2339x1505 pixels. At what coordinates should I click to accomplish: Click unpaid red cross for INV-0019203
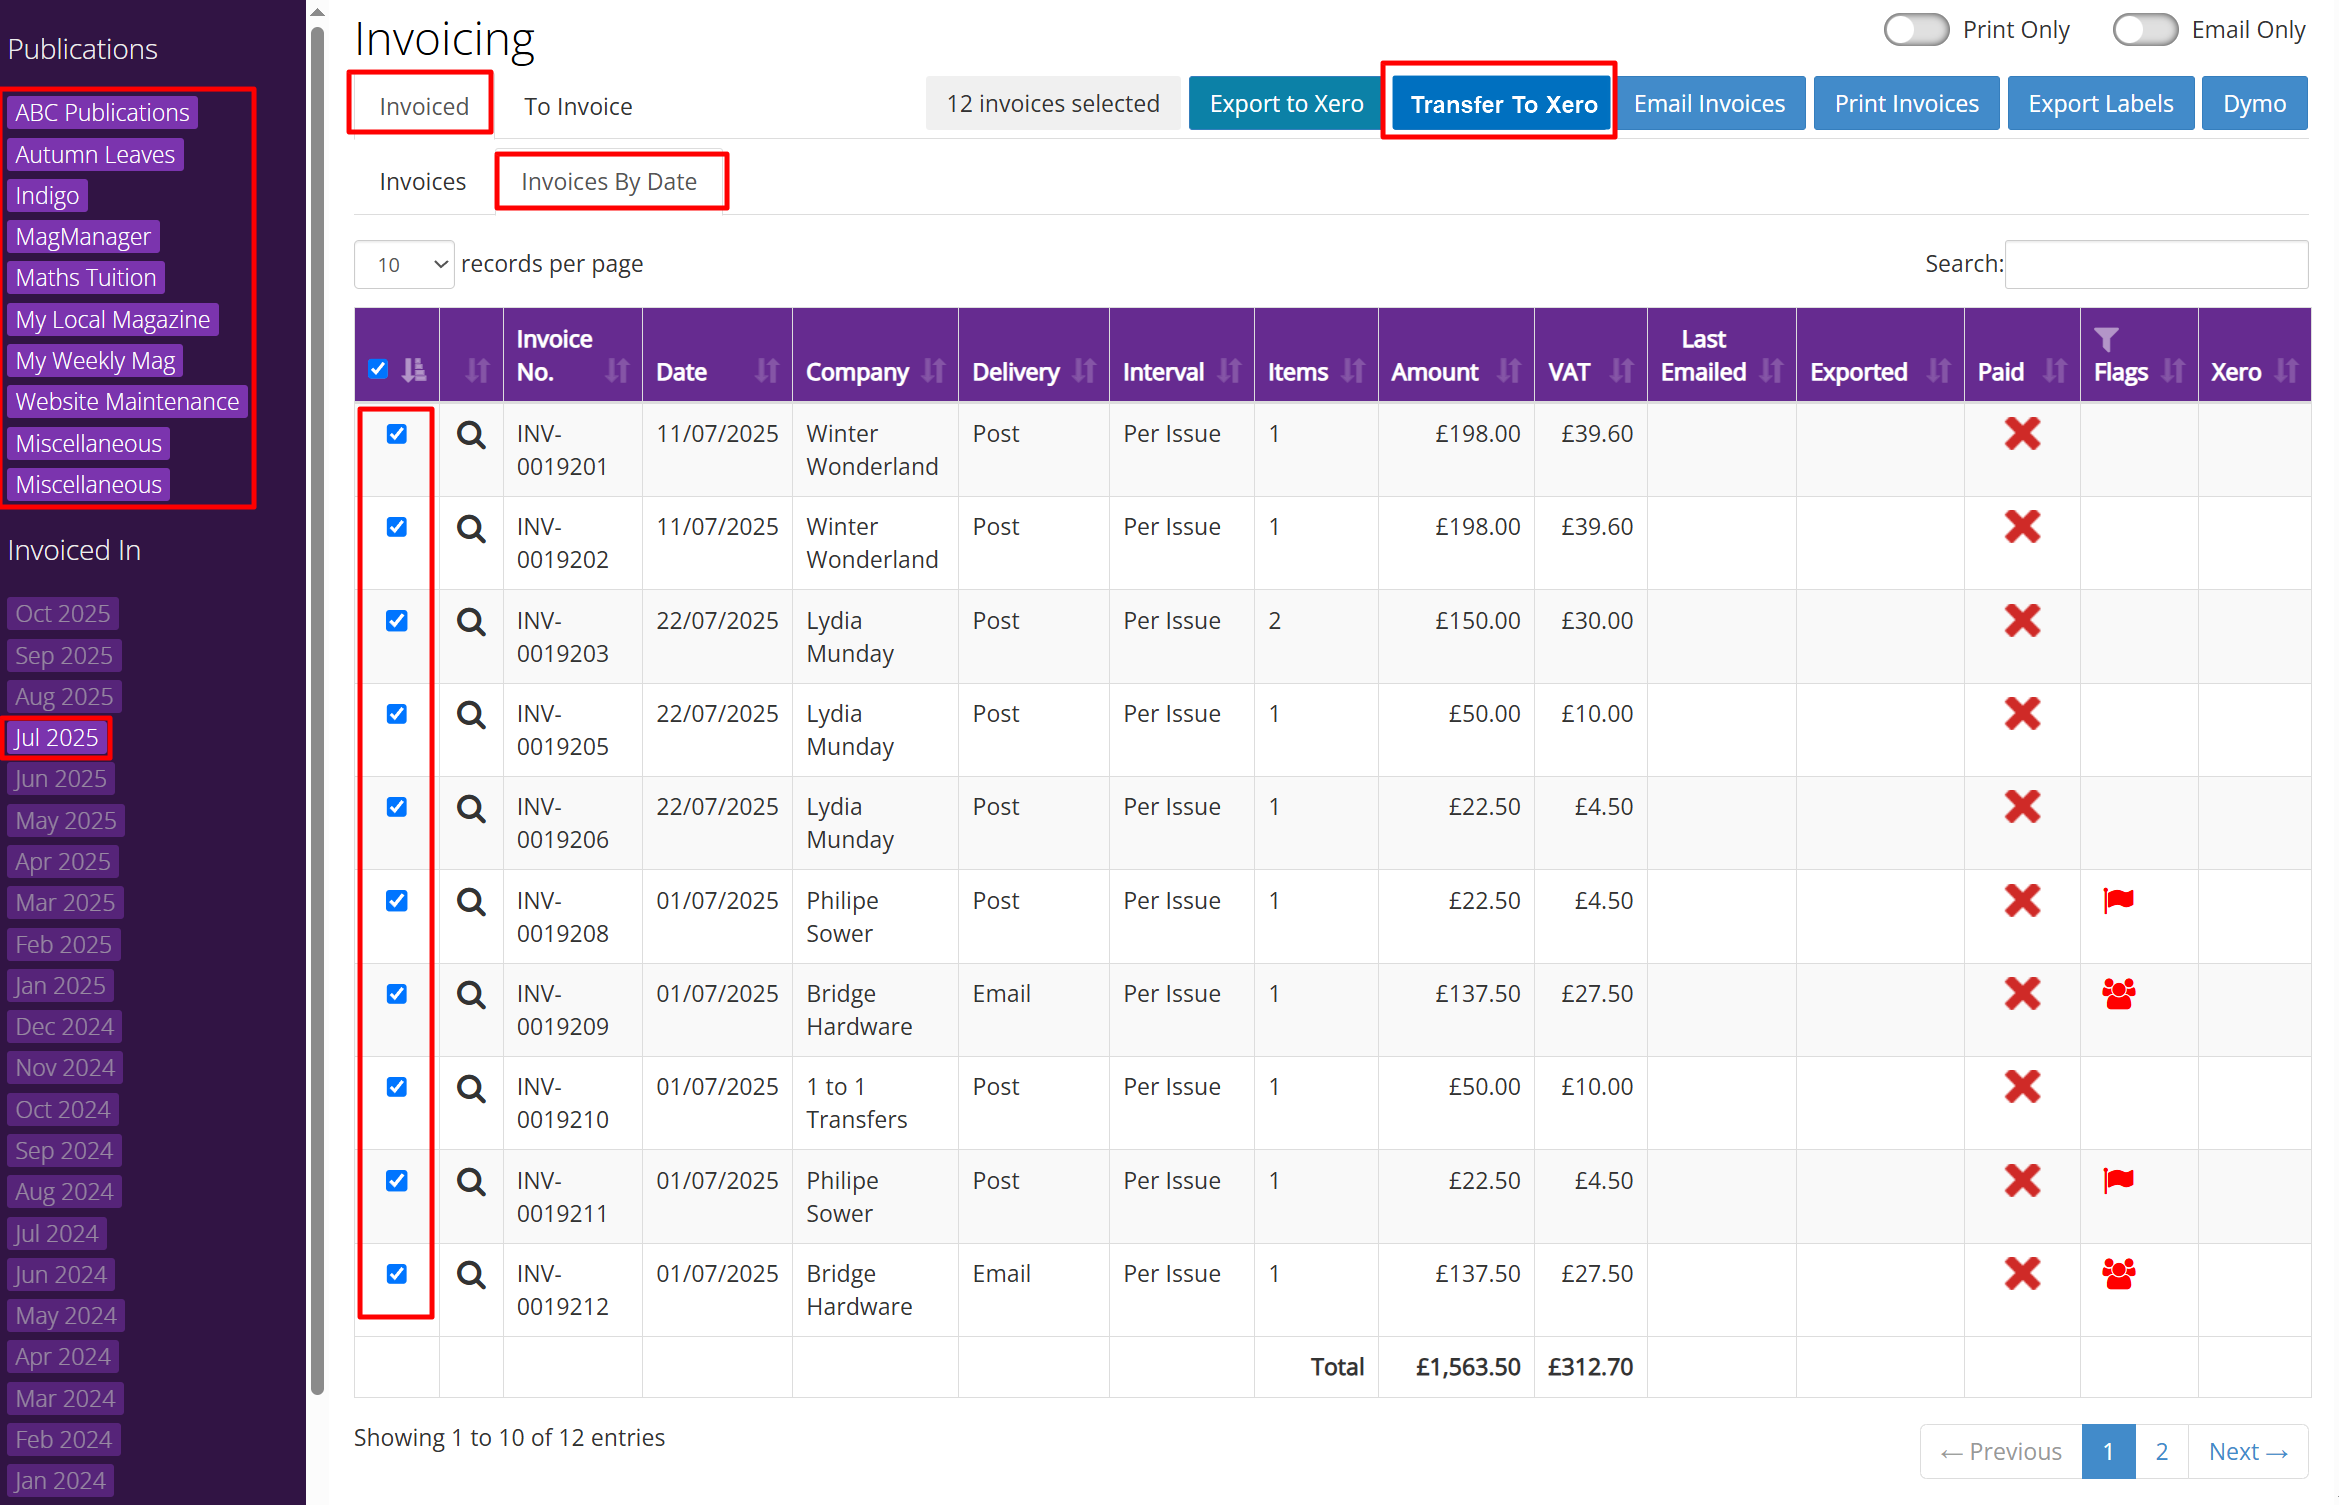point(2022,621)
